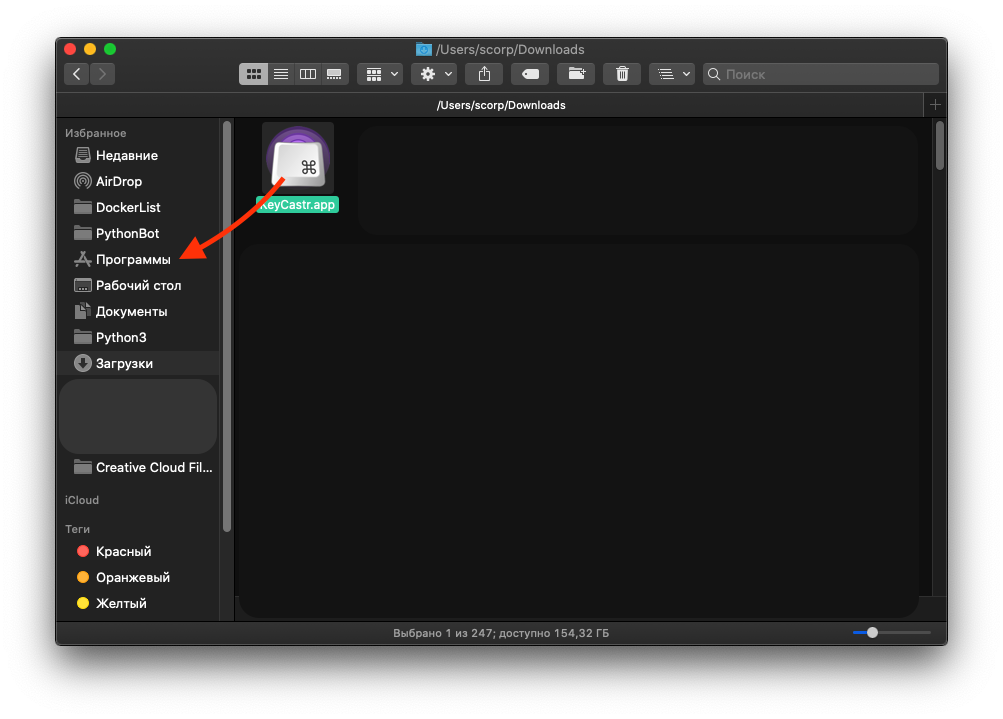Open the group-by dropdown
1003x719 pixels.
pos(381,74)
